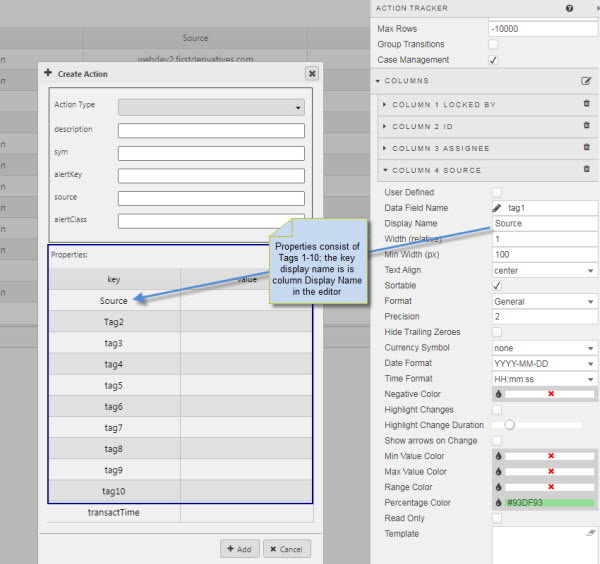Image resolution: width=600 pixels, height=564 pixels.
Task: Click the edit icon beside Columns header
Action: coord(586,81)
